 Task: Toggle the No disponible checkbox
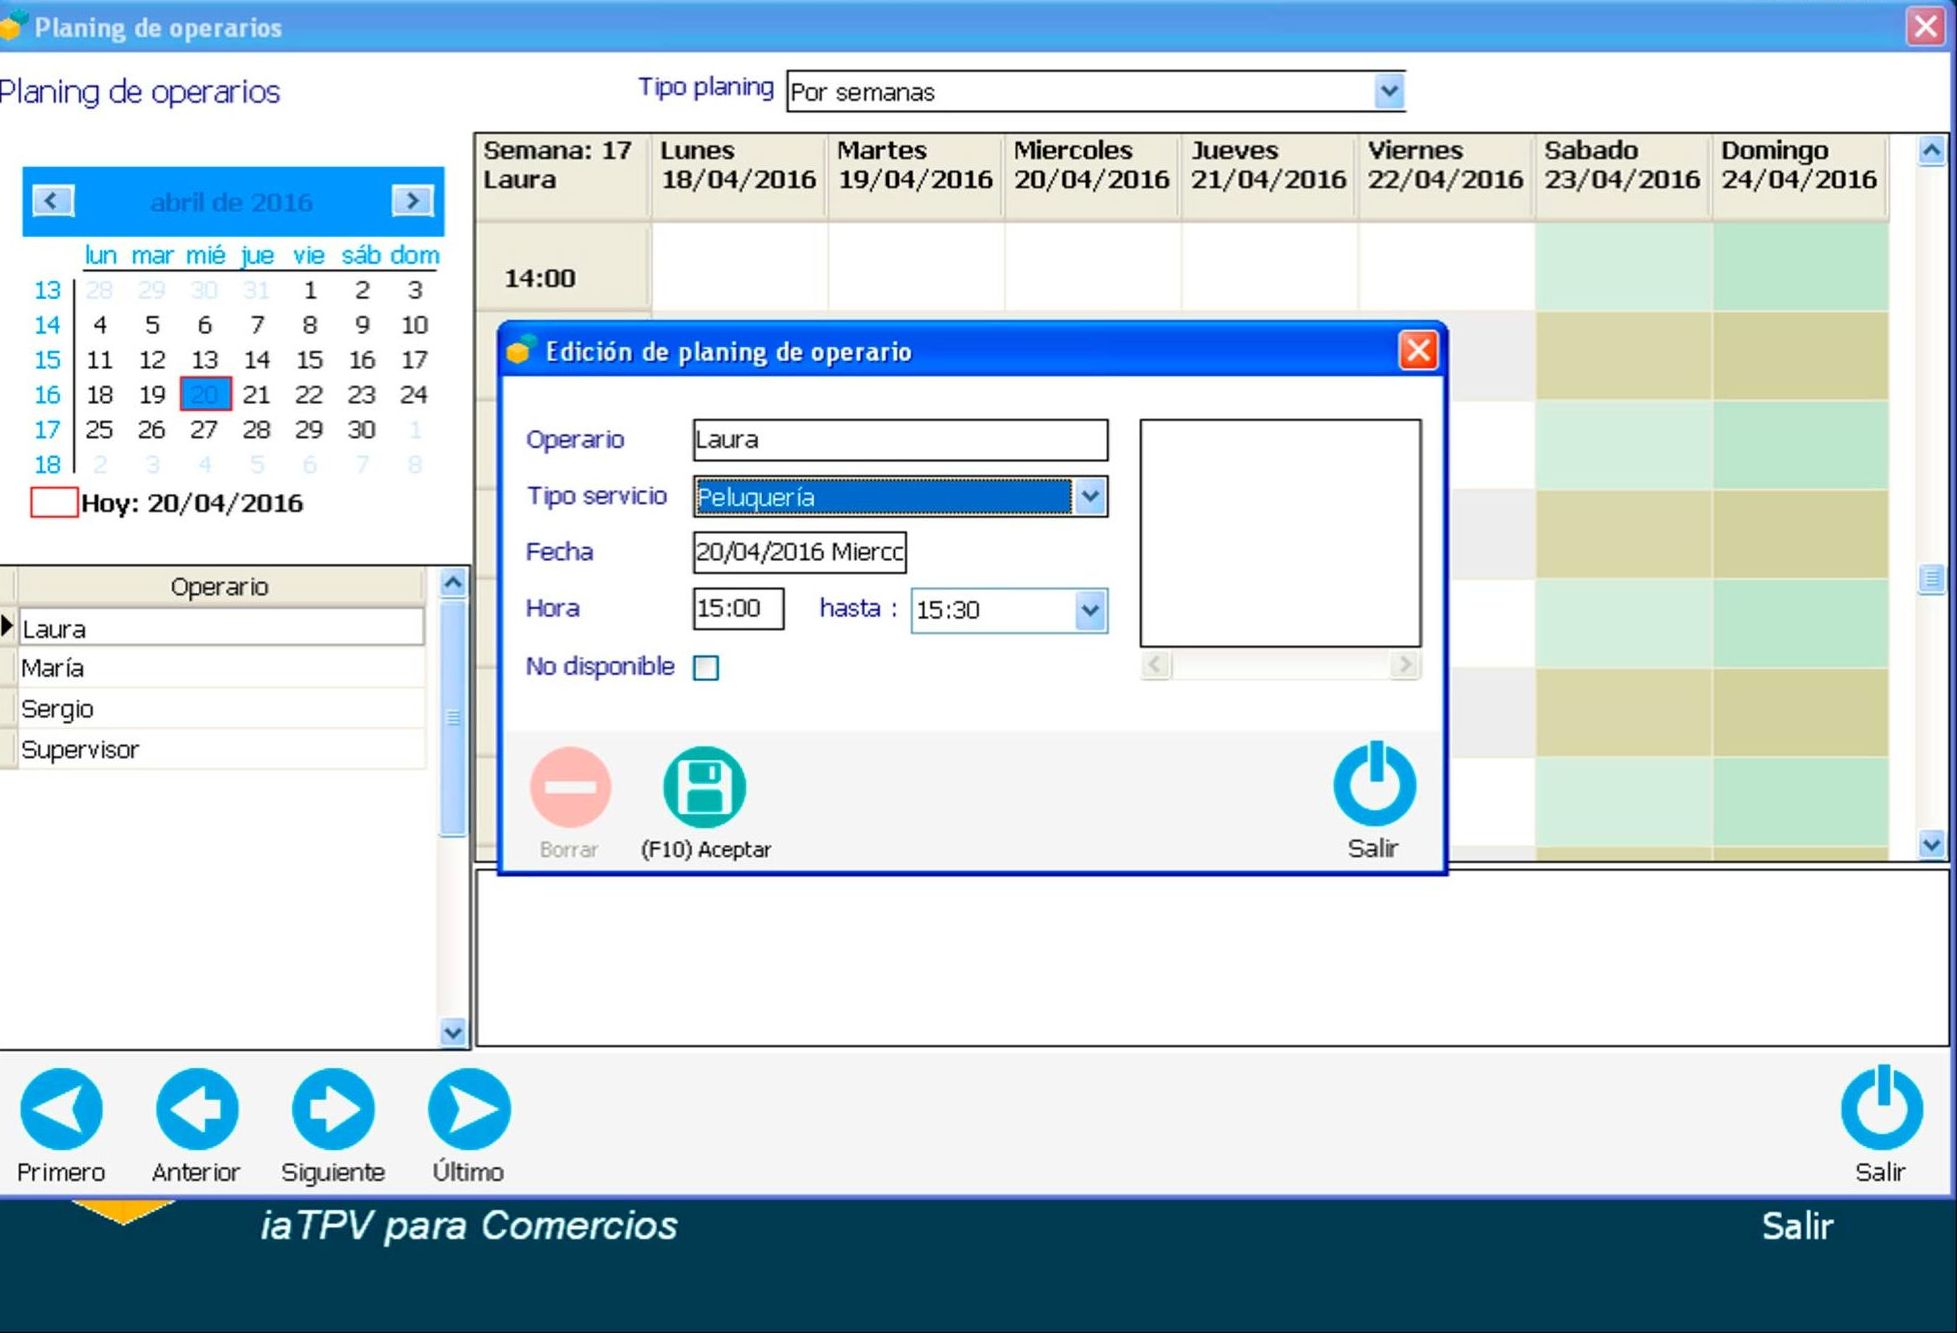point(706,667)
